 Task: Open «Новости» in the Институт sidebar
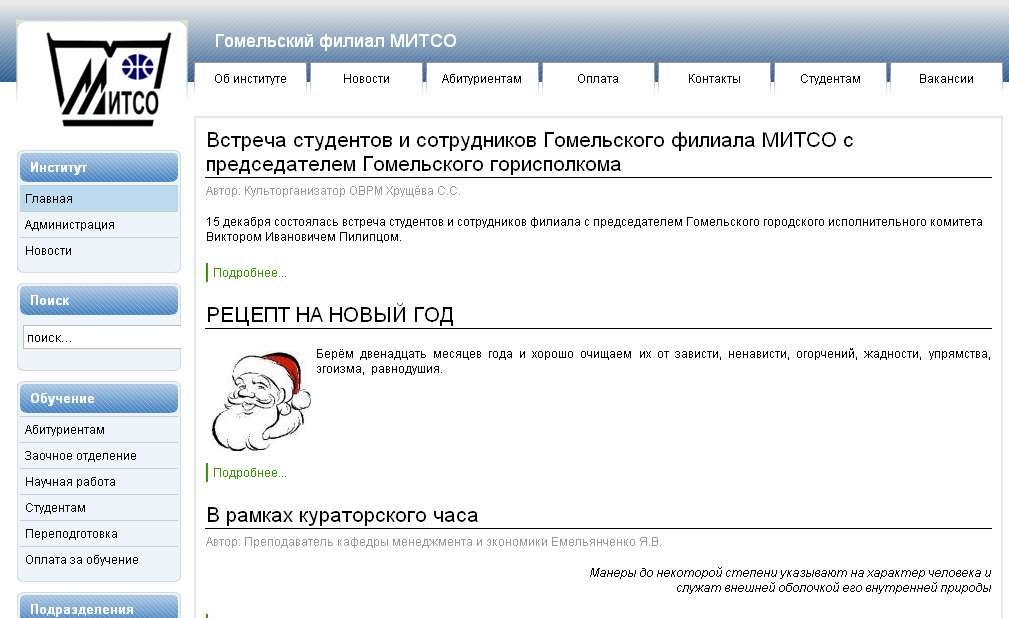[x=49, y=251]
